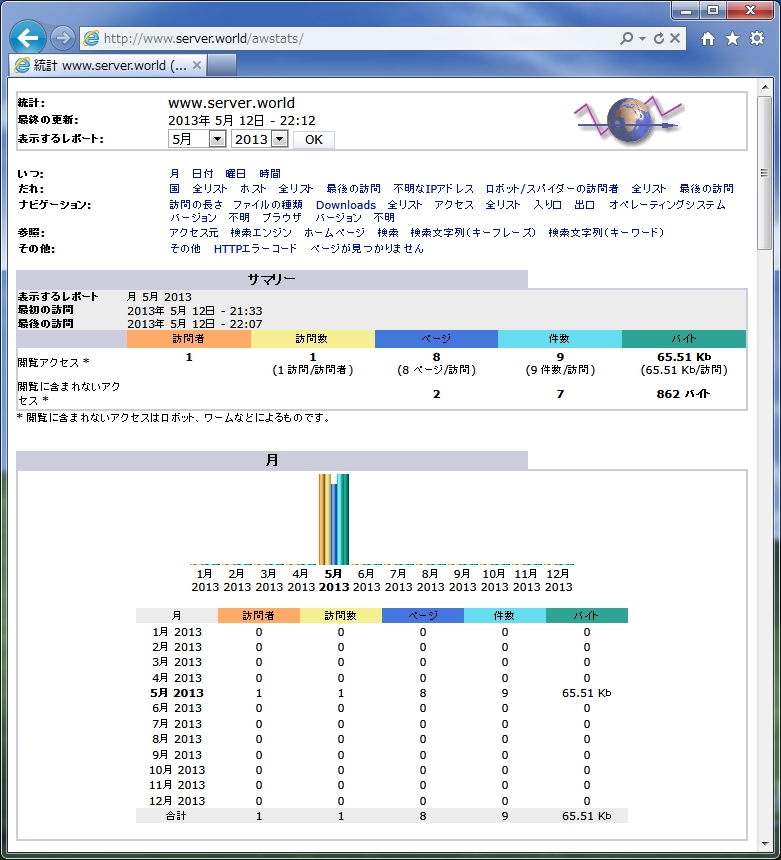
Task: Click the Internet Explorer page icon in address bar
Action: [91, 38]
